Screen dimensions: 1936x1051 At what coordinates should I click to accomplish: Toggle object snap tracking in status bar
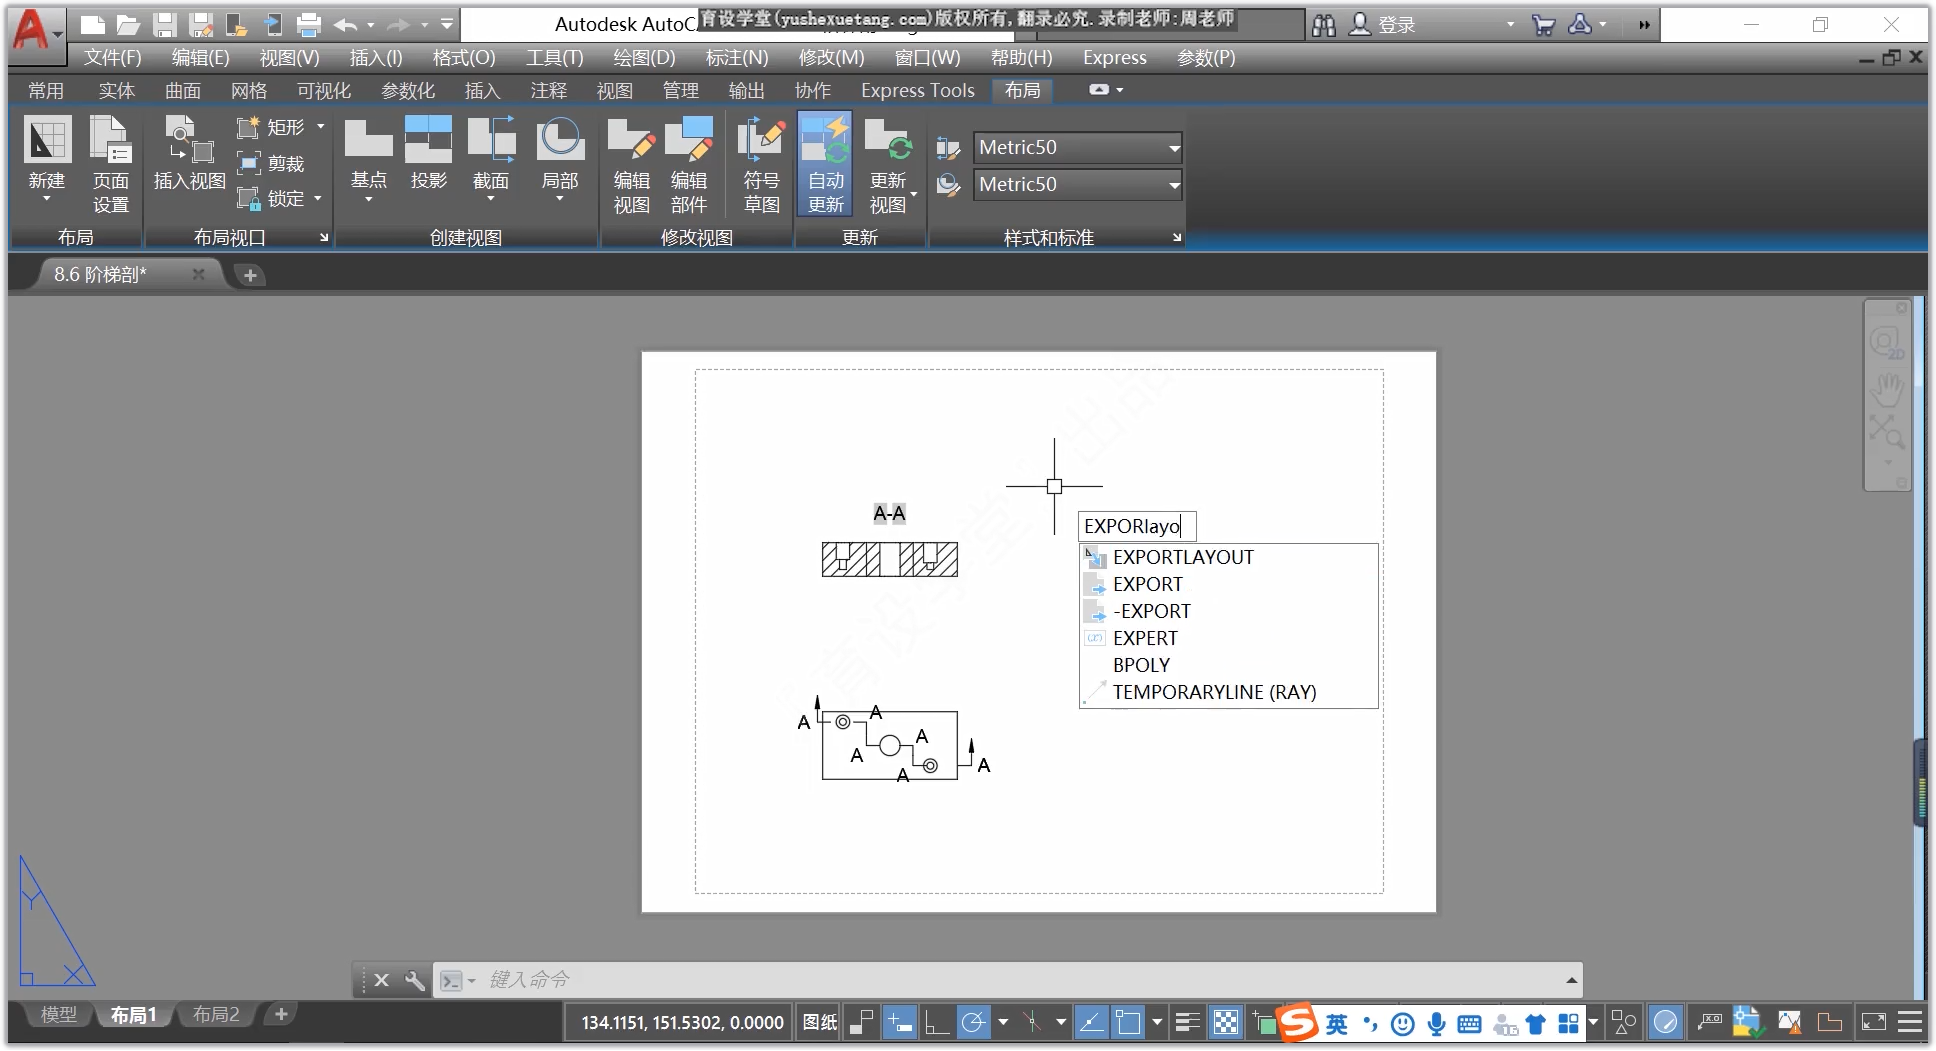[x=1091, y=1022]
